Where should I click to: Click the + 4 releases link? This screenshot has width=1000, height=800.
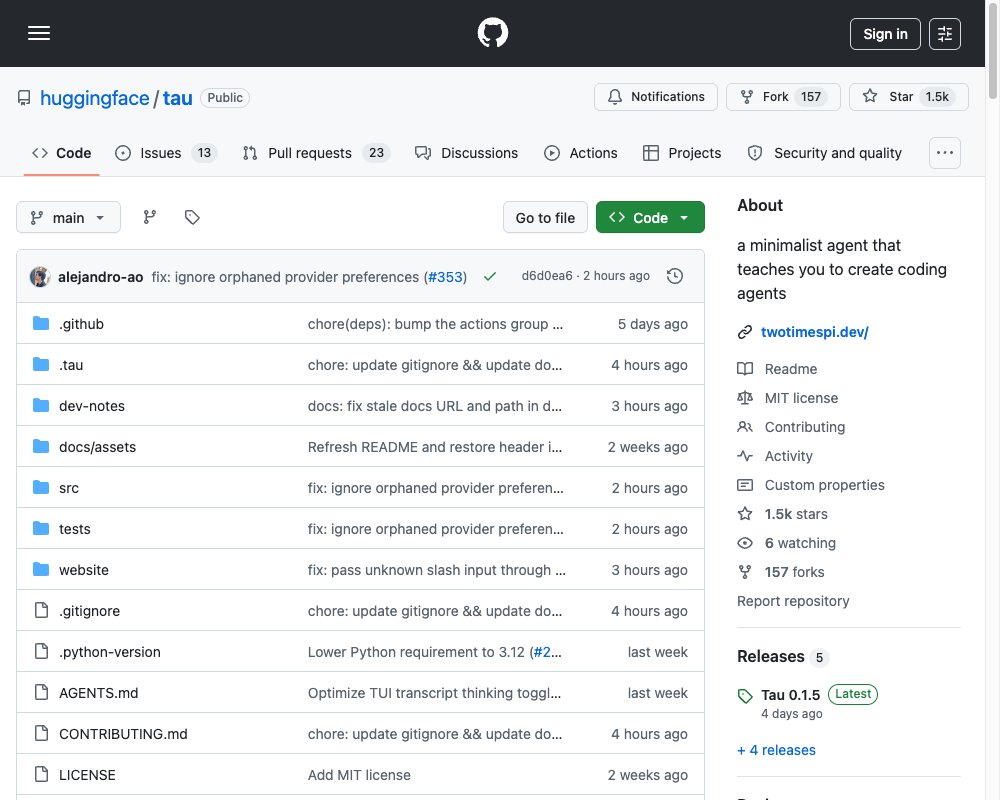(x=776, y=750)
